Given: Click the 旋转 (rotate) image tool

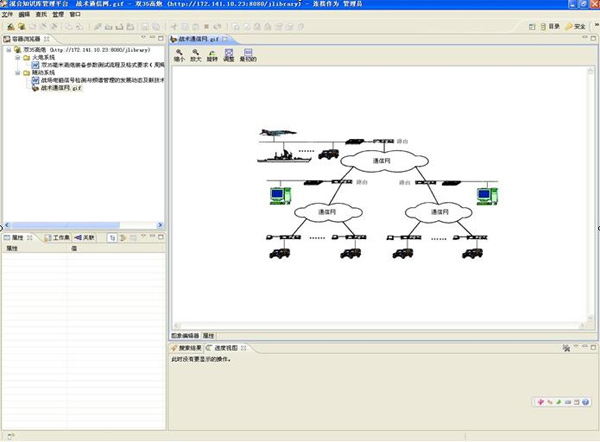Looking at the screenshot, I should point(212,54).
